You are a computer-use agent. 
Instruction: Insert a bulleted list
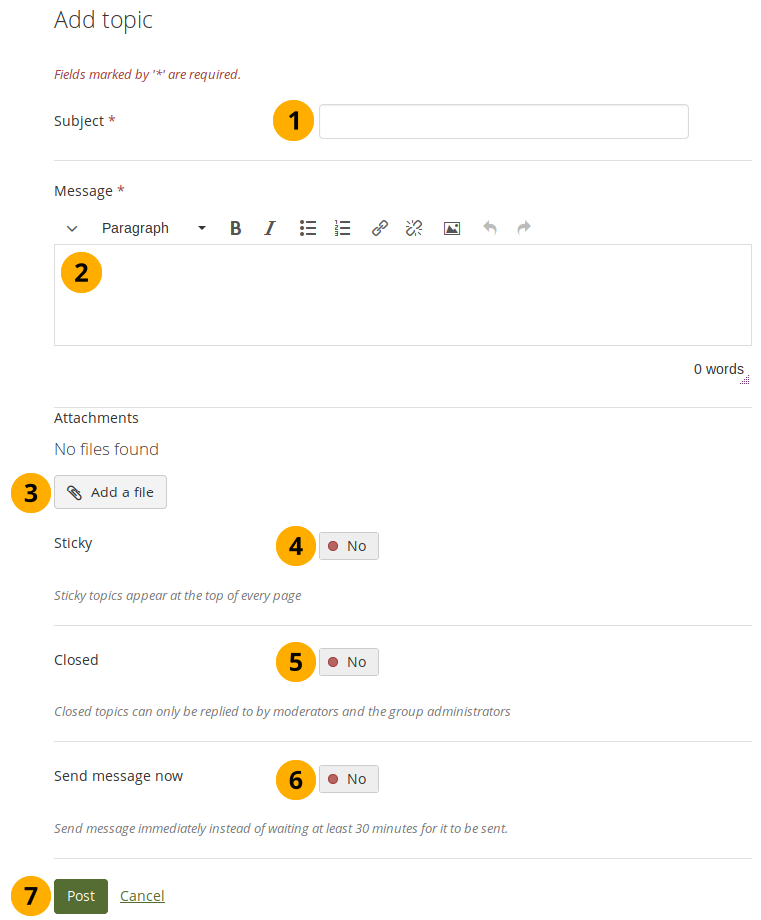tap(308, 228)
